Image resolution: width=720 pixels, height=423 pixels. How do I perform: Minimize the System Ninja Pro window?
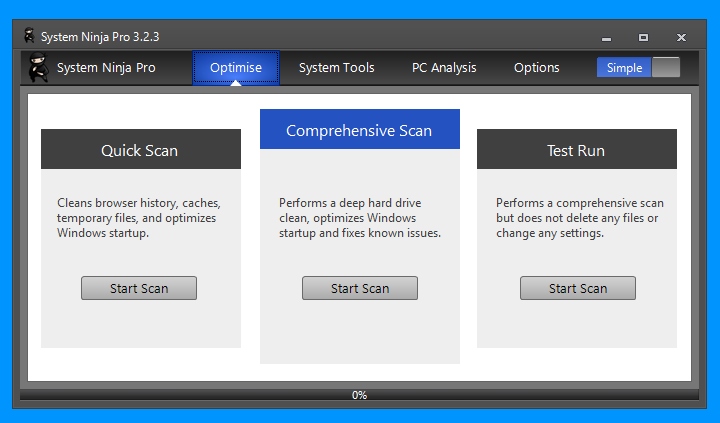(x=606, y=39)
